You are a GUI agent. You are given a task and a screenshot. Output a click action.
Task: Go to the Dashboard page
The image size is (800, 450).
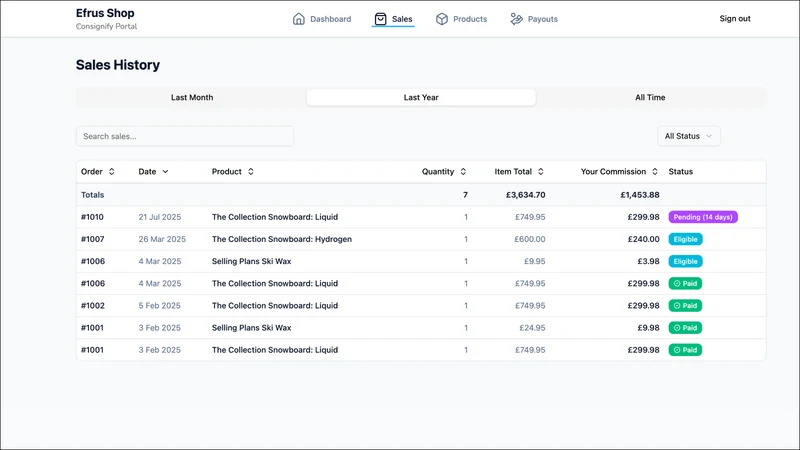coord(331,19)
